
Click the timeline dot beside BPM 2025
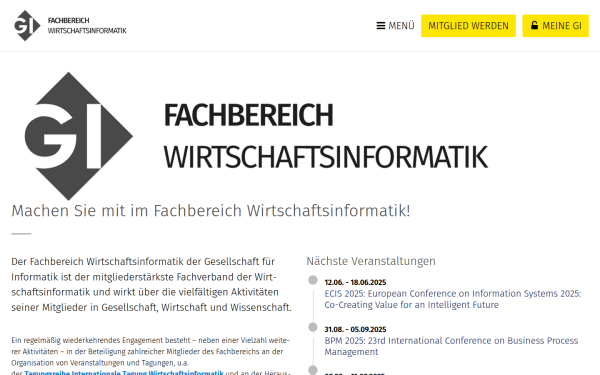(313, 327)
